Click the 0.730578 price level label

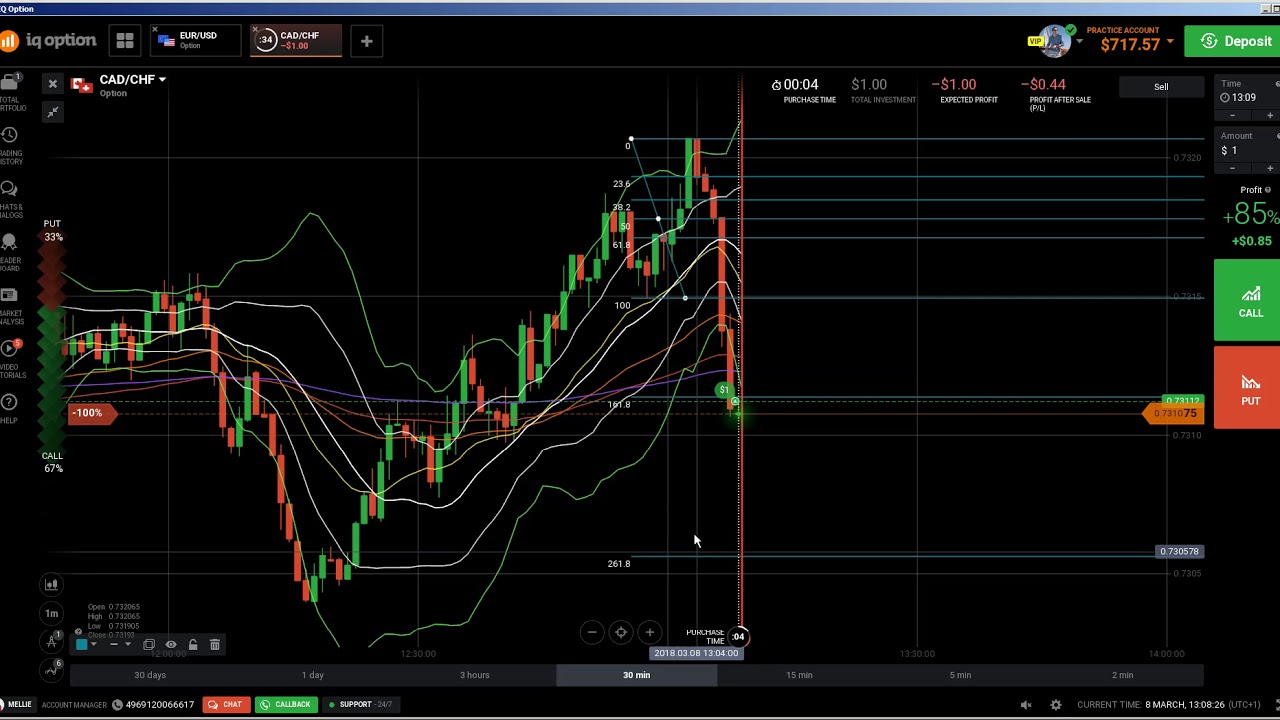tap(1179, 552)
